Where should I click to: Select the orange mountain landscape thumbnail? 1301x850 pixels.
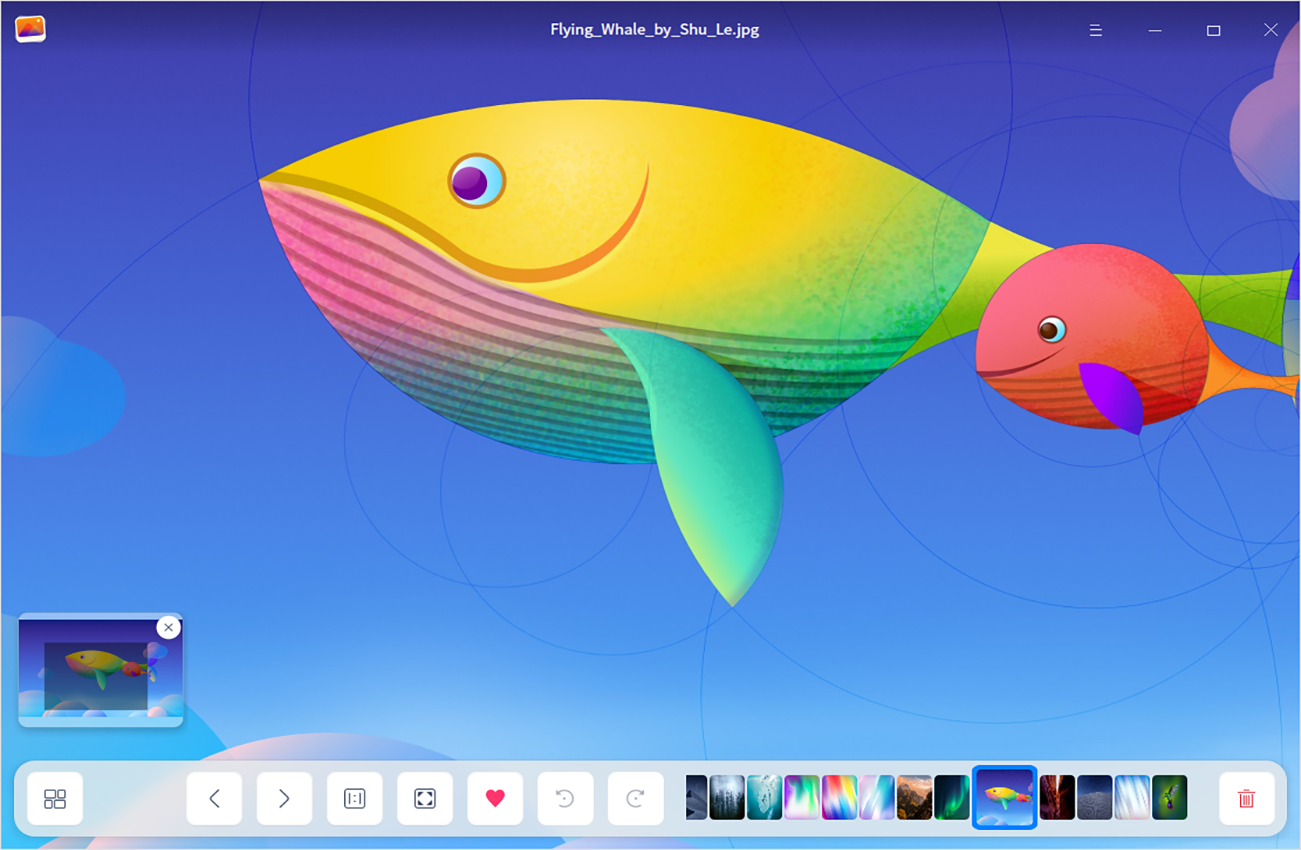[914, 798]
